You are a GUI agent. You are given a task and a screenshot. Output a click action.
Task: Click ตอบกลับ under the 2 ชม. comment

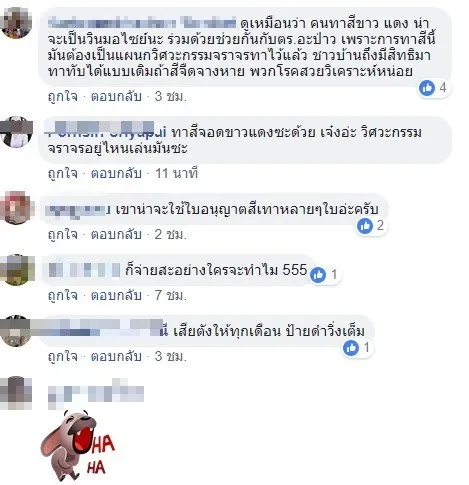(116, 234)
